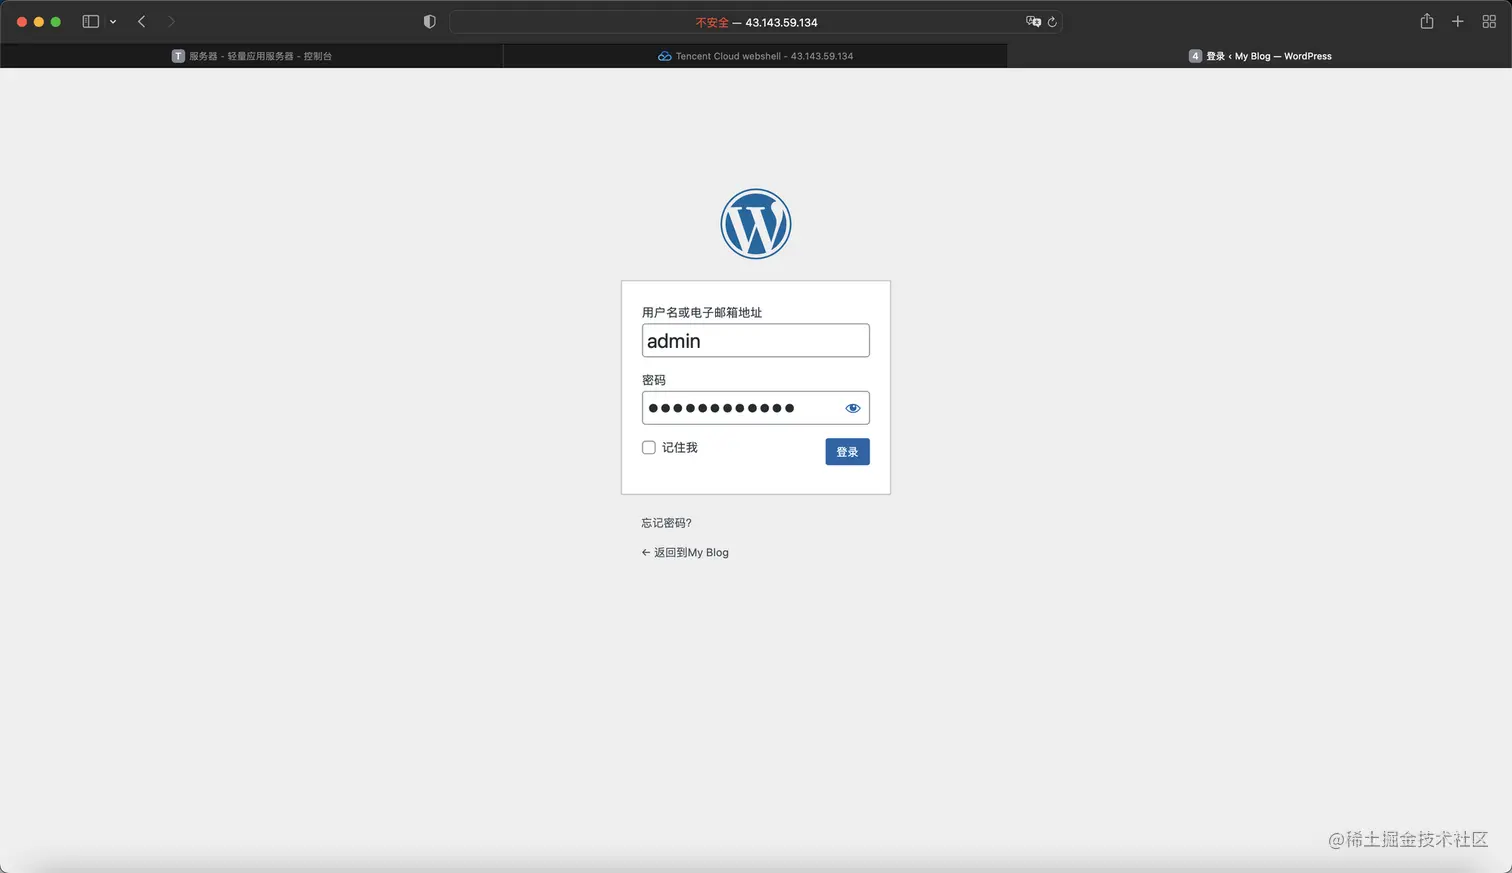Show tab overview grid icon
The width and height of the screenshot is (1512, 873).
click(1489, 22)
